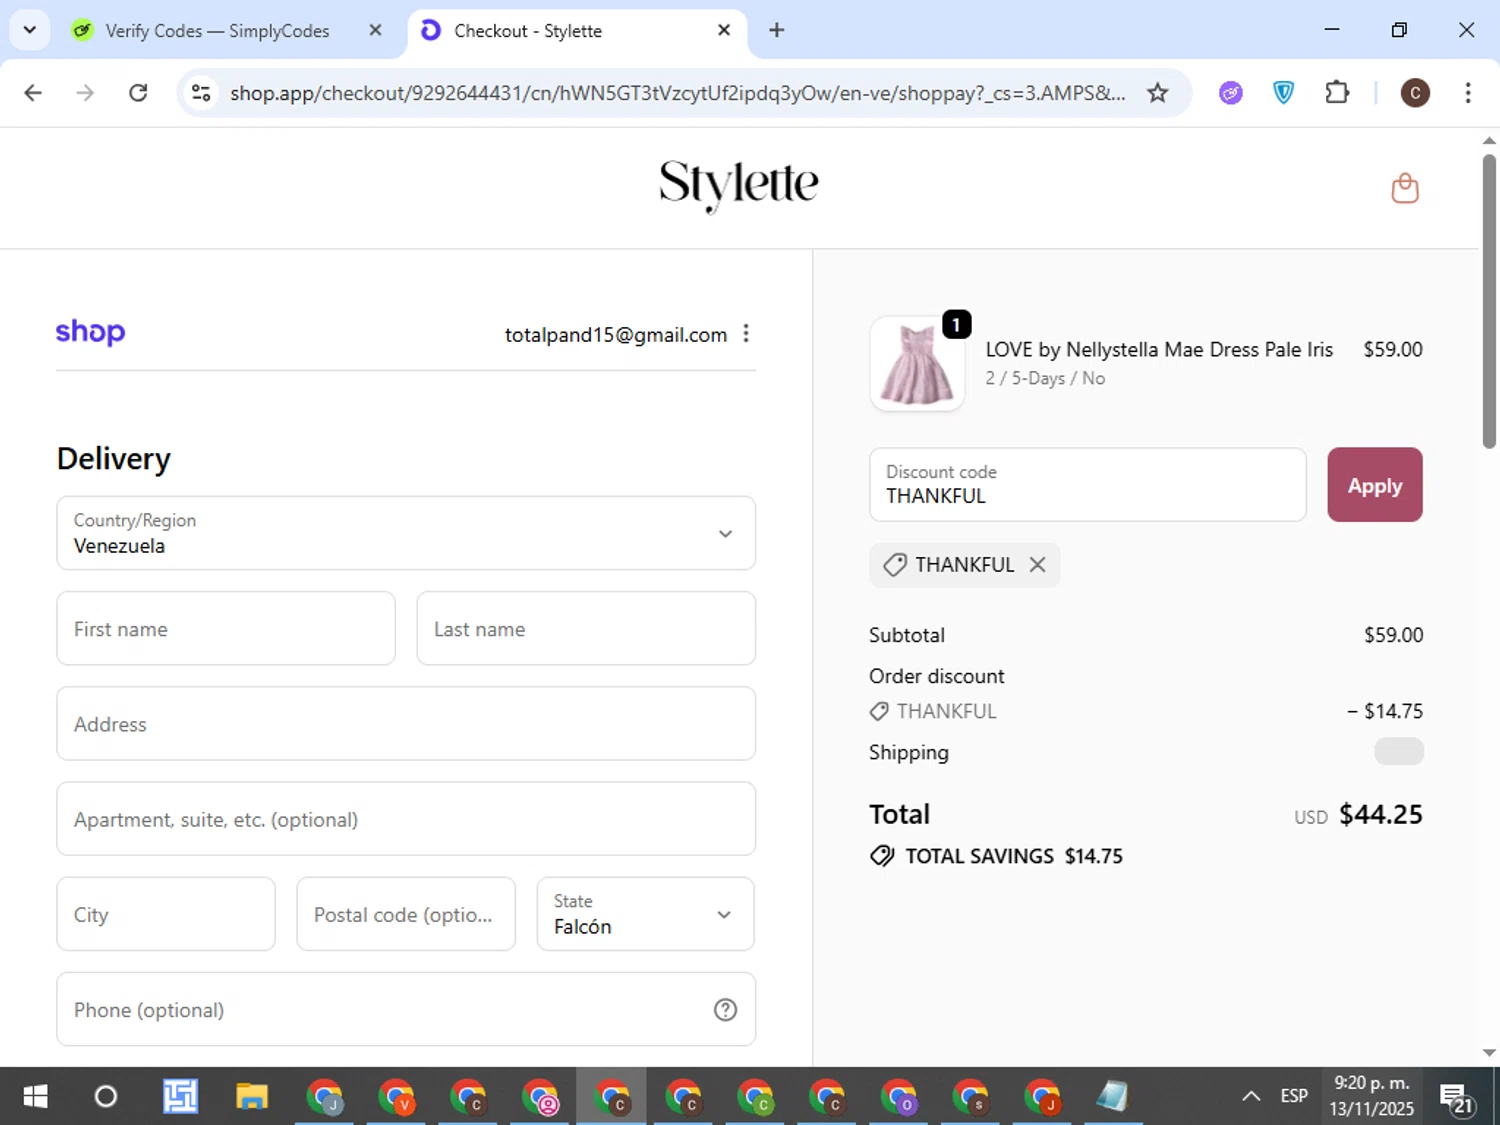View site information icon in address bar
Image resolution: width=1500 pixels, height=1125 pixels.
(x=201, y=93)
